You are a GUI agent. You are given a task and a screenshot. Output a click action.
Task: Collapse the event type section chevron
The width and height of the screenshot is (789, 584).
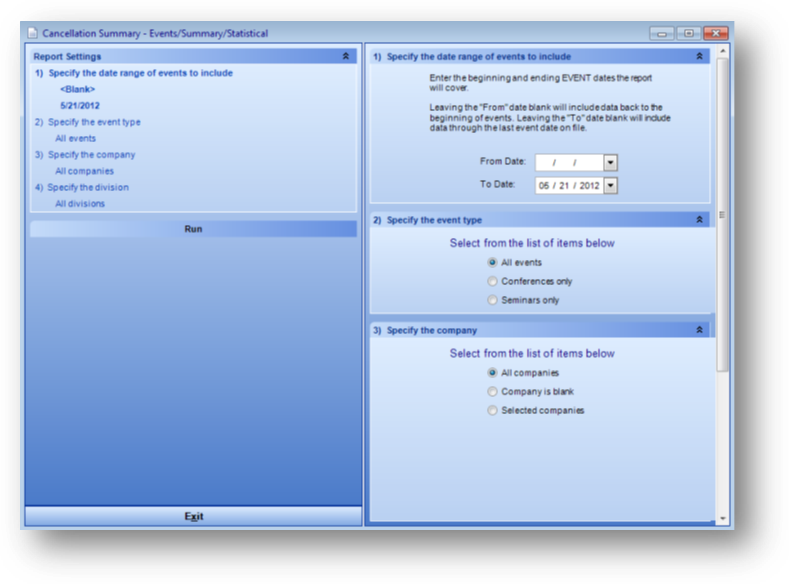[699, 220]
